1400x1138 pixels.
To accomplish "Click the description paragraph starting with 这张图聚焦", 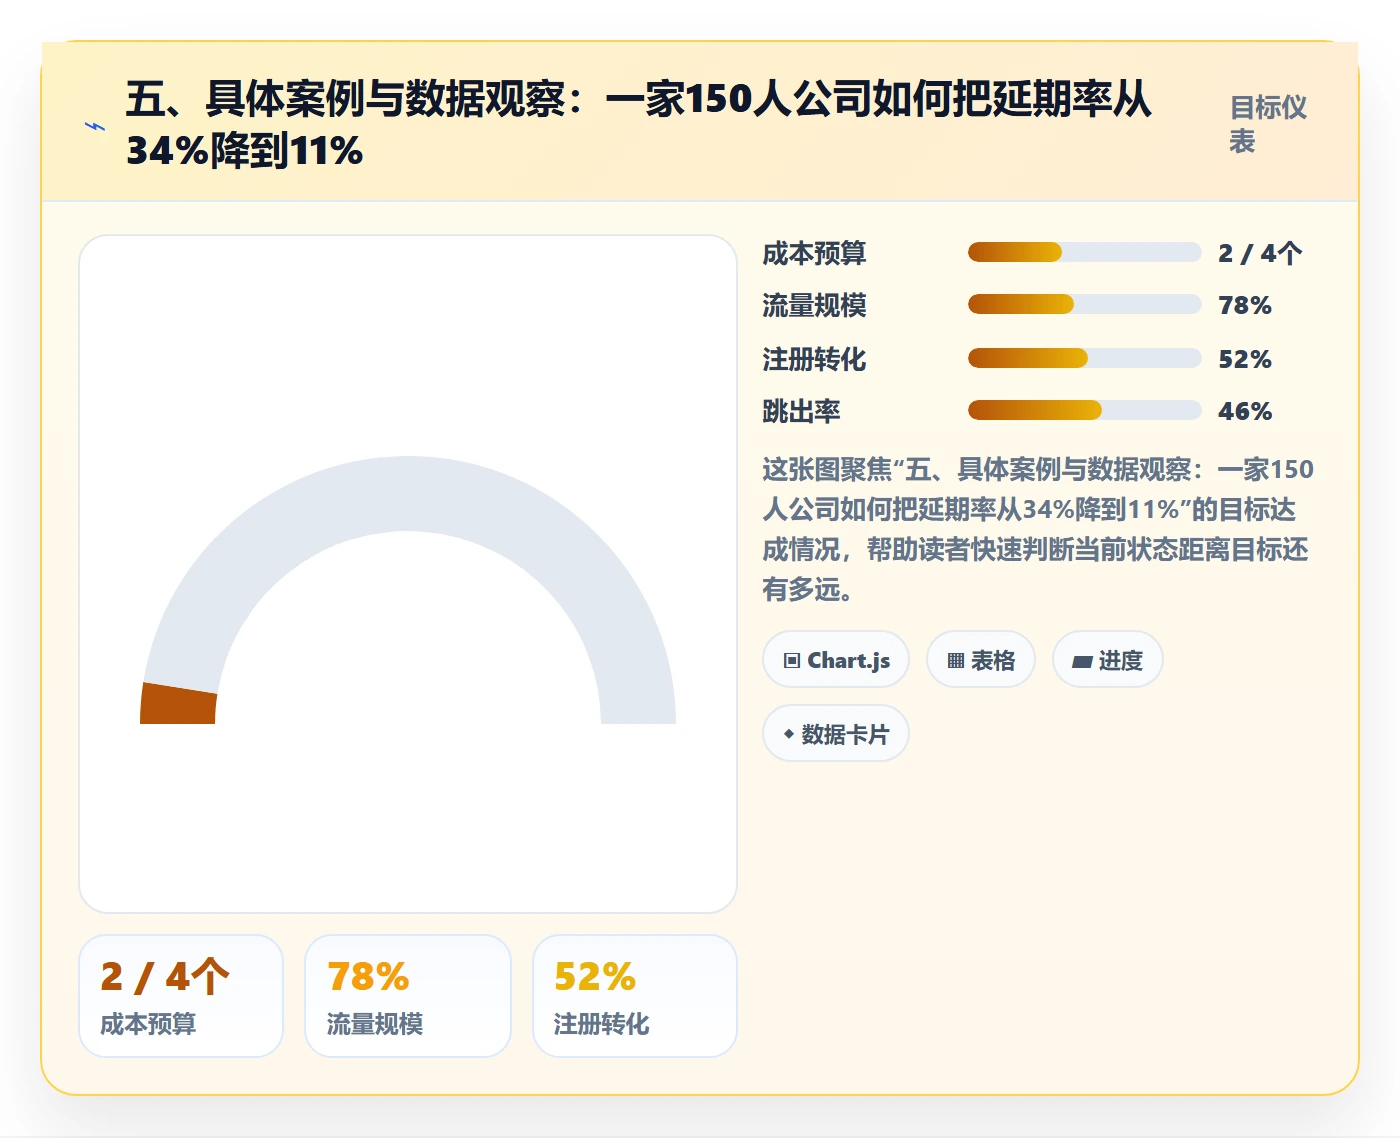I will (1038, 529).
